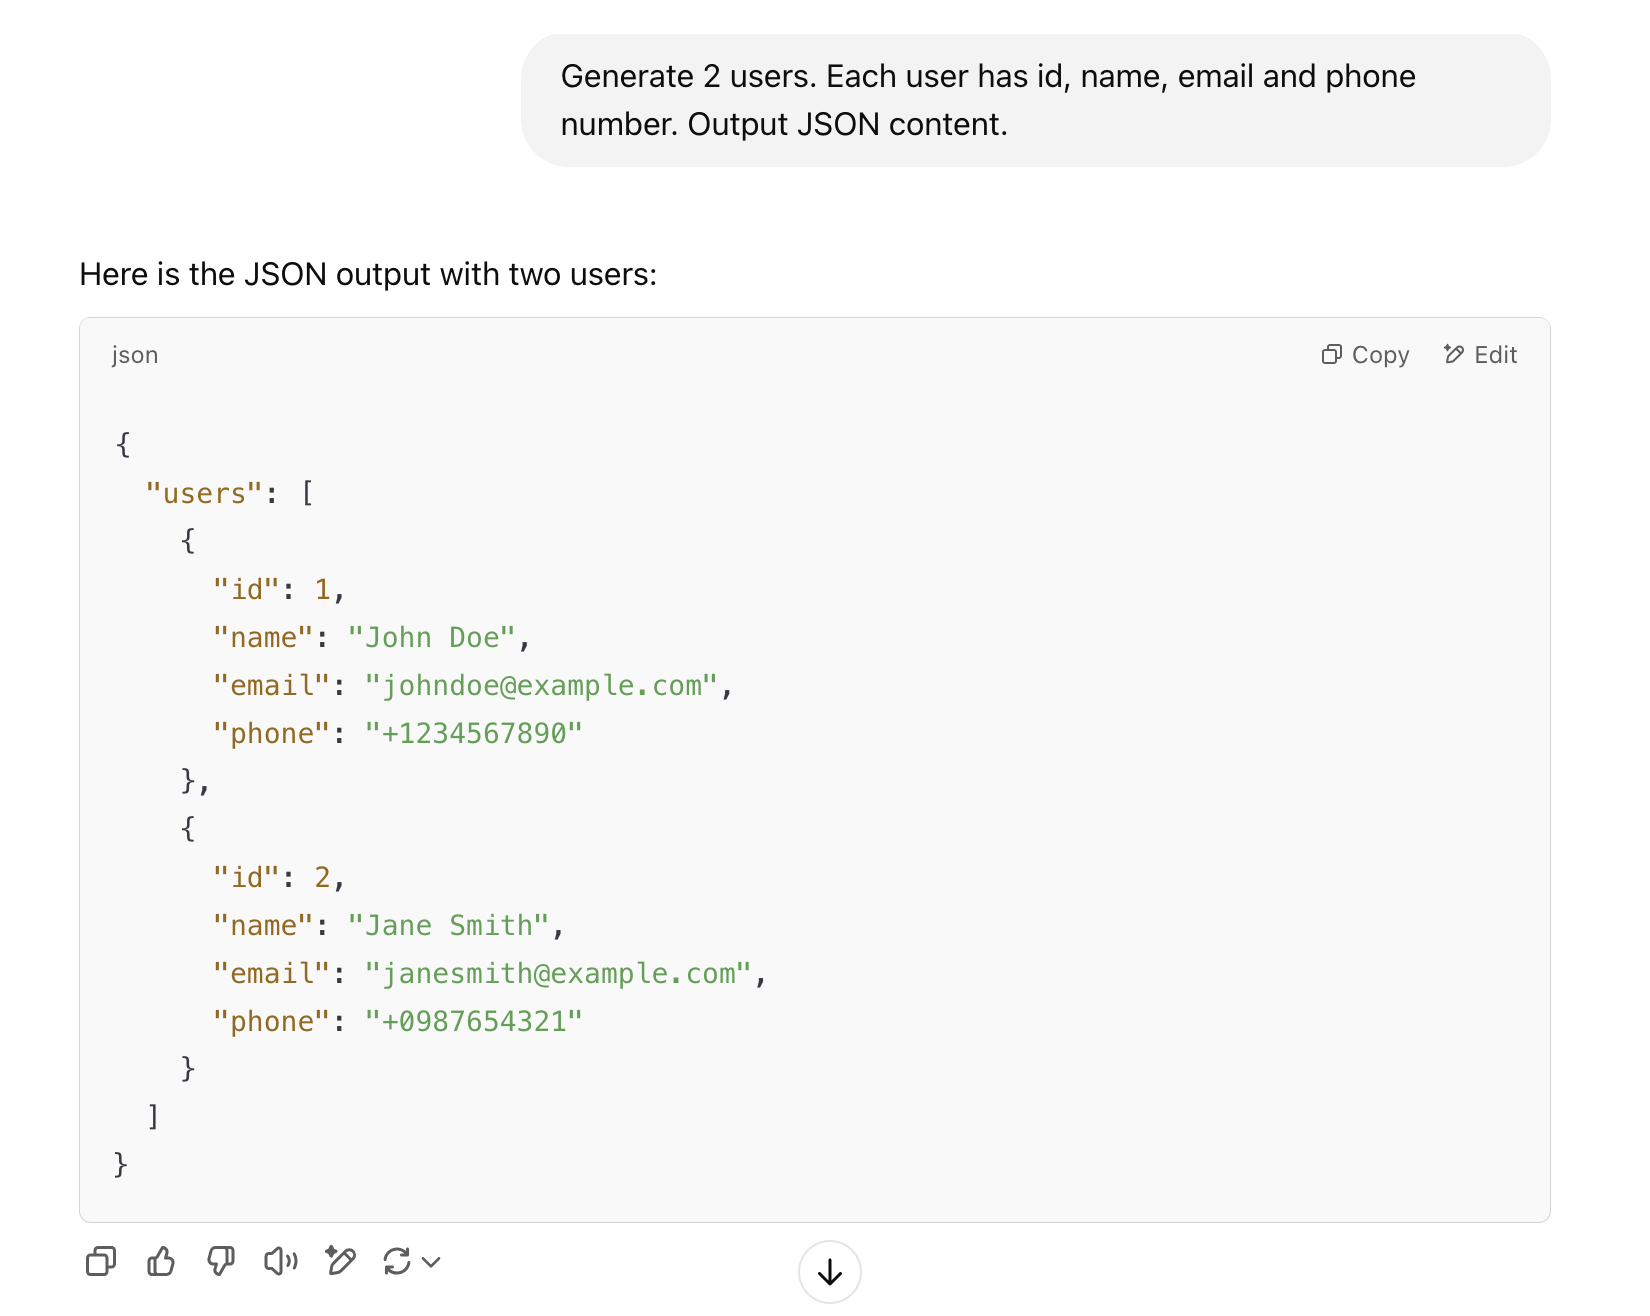Regenerate the response with the refresh icon
This screenshot has width=1650, height=1316.
coord(397,1262)
